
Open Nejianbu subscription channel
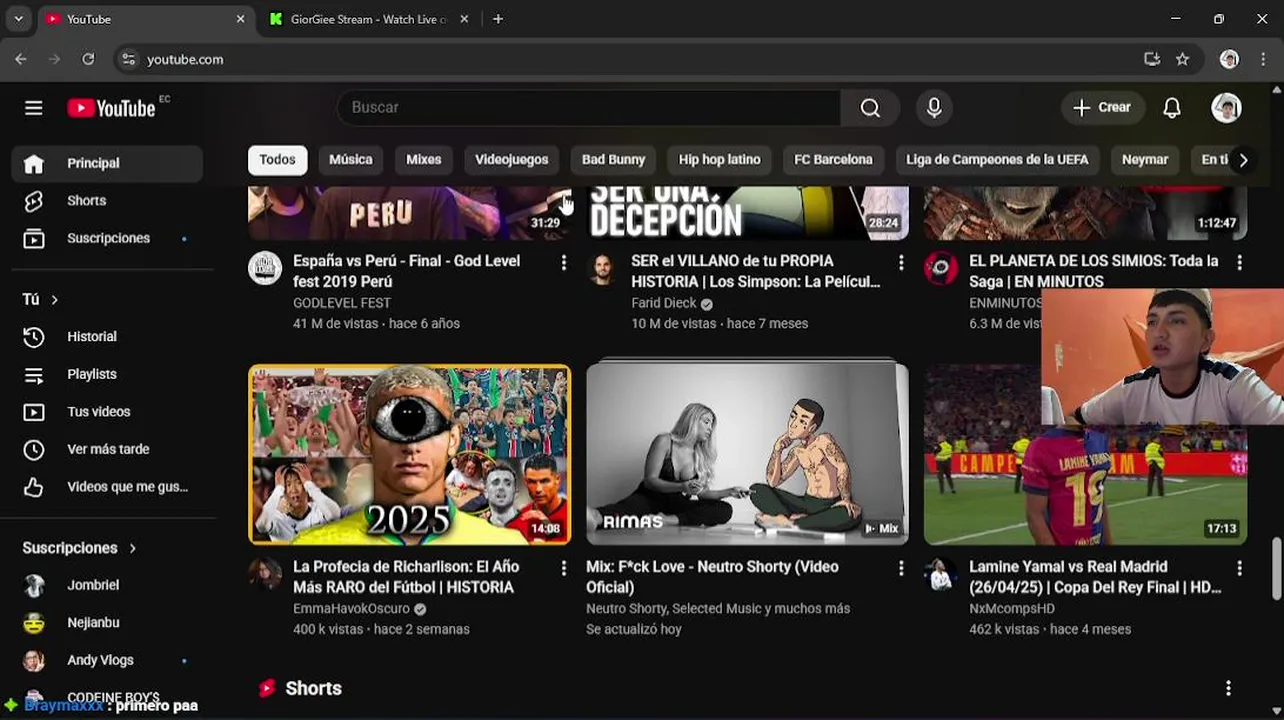(107, 623)
